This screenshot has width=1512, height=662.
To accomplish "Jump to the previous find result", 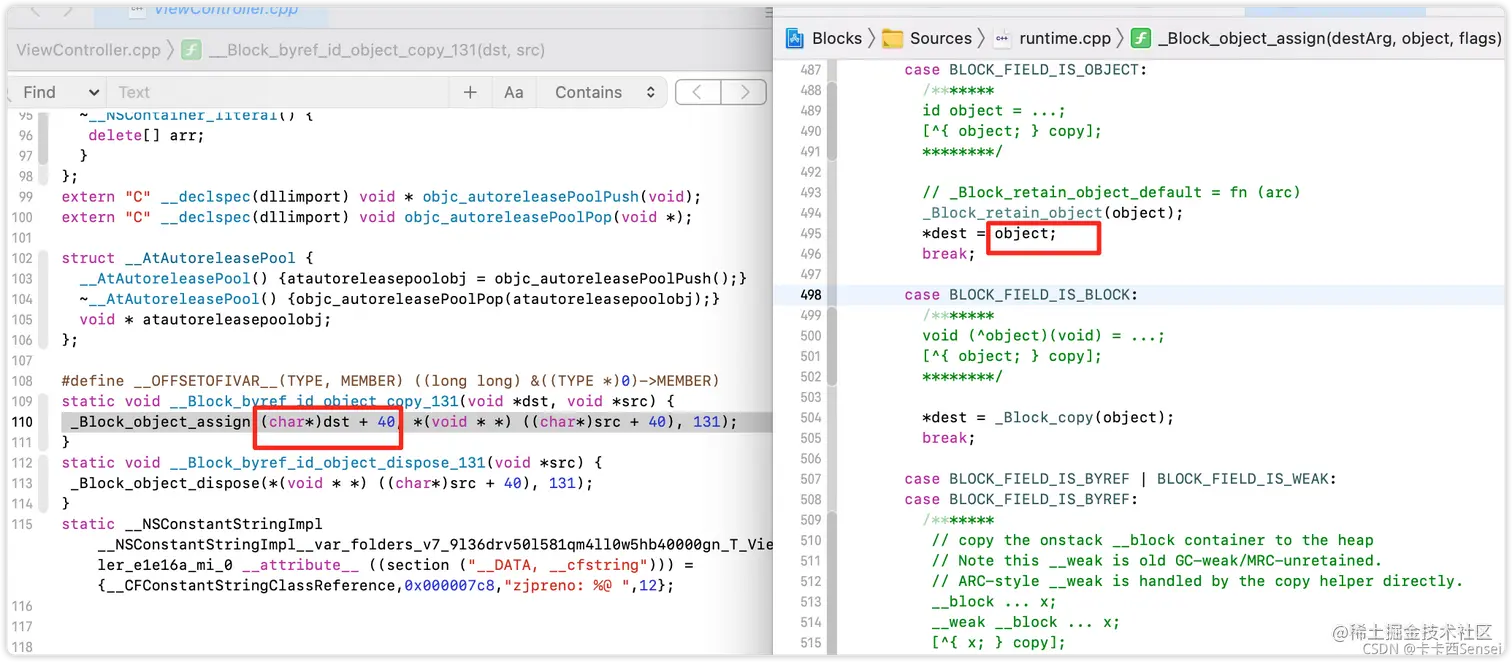I will (x=697, y=92).
